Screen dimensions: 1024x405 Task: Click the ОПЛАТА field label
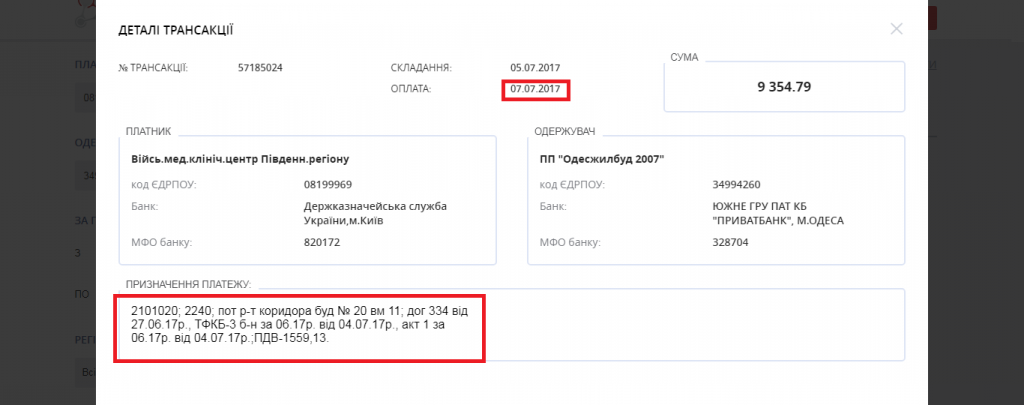click(x=410, y=90)
